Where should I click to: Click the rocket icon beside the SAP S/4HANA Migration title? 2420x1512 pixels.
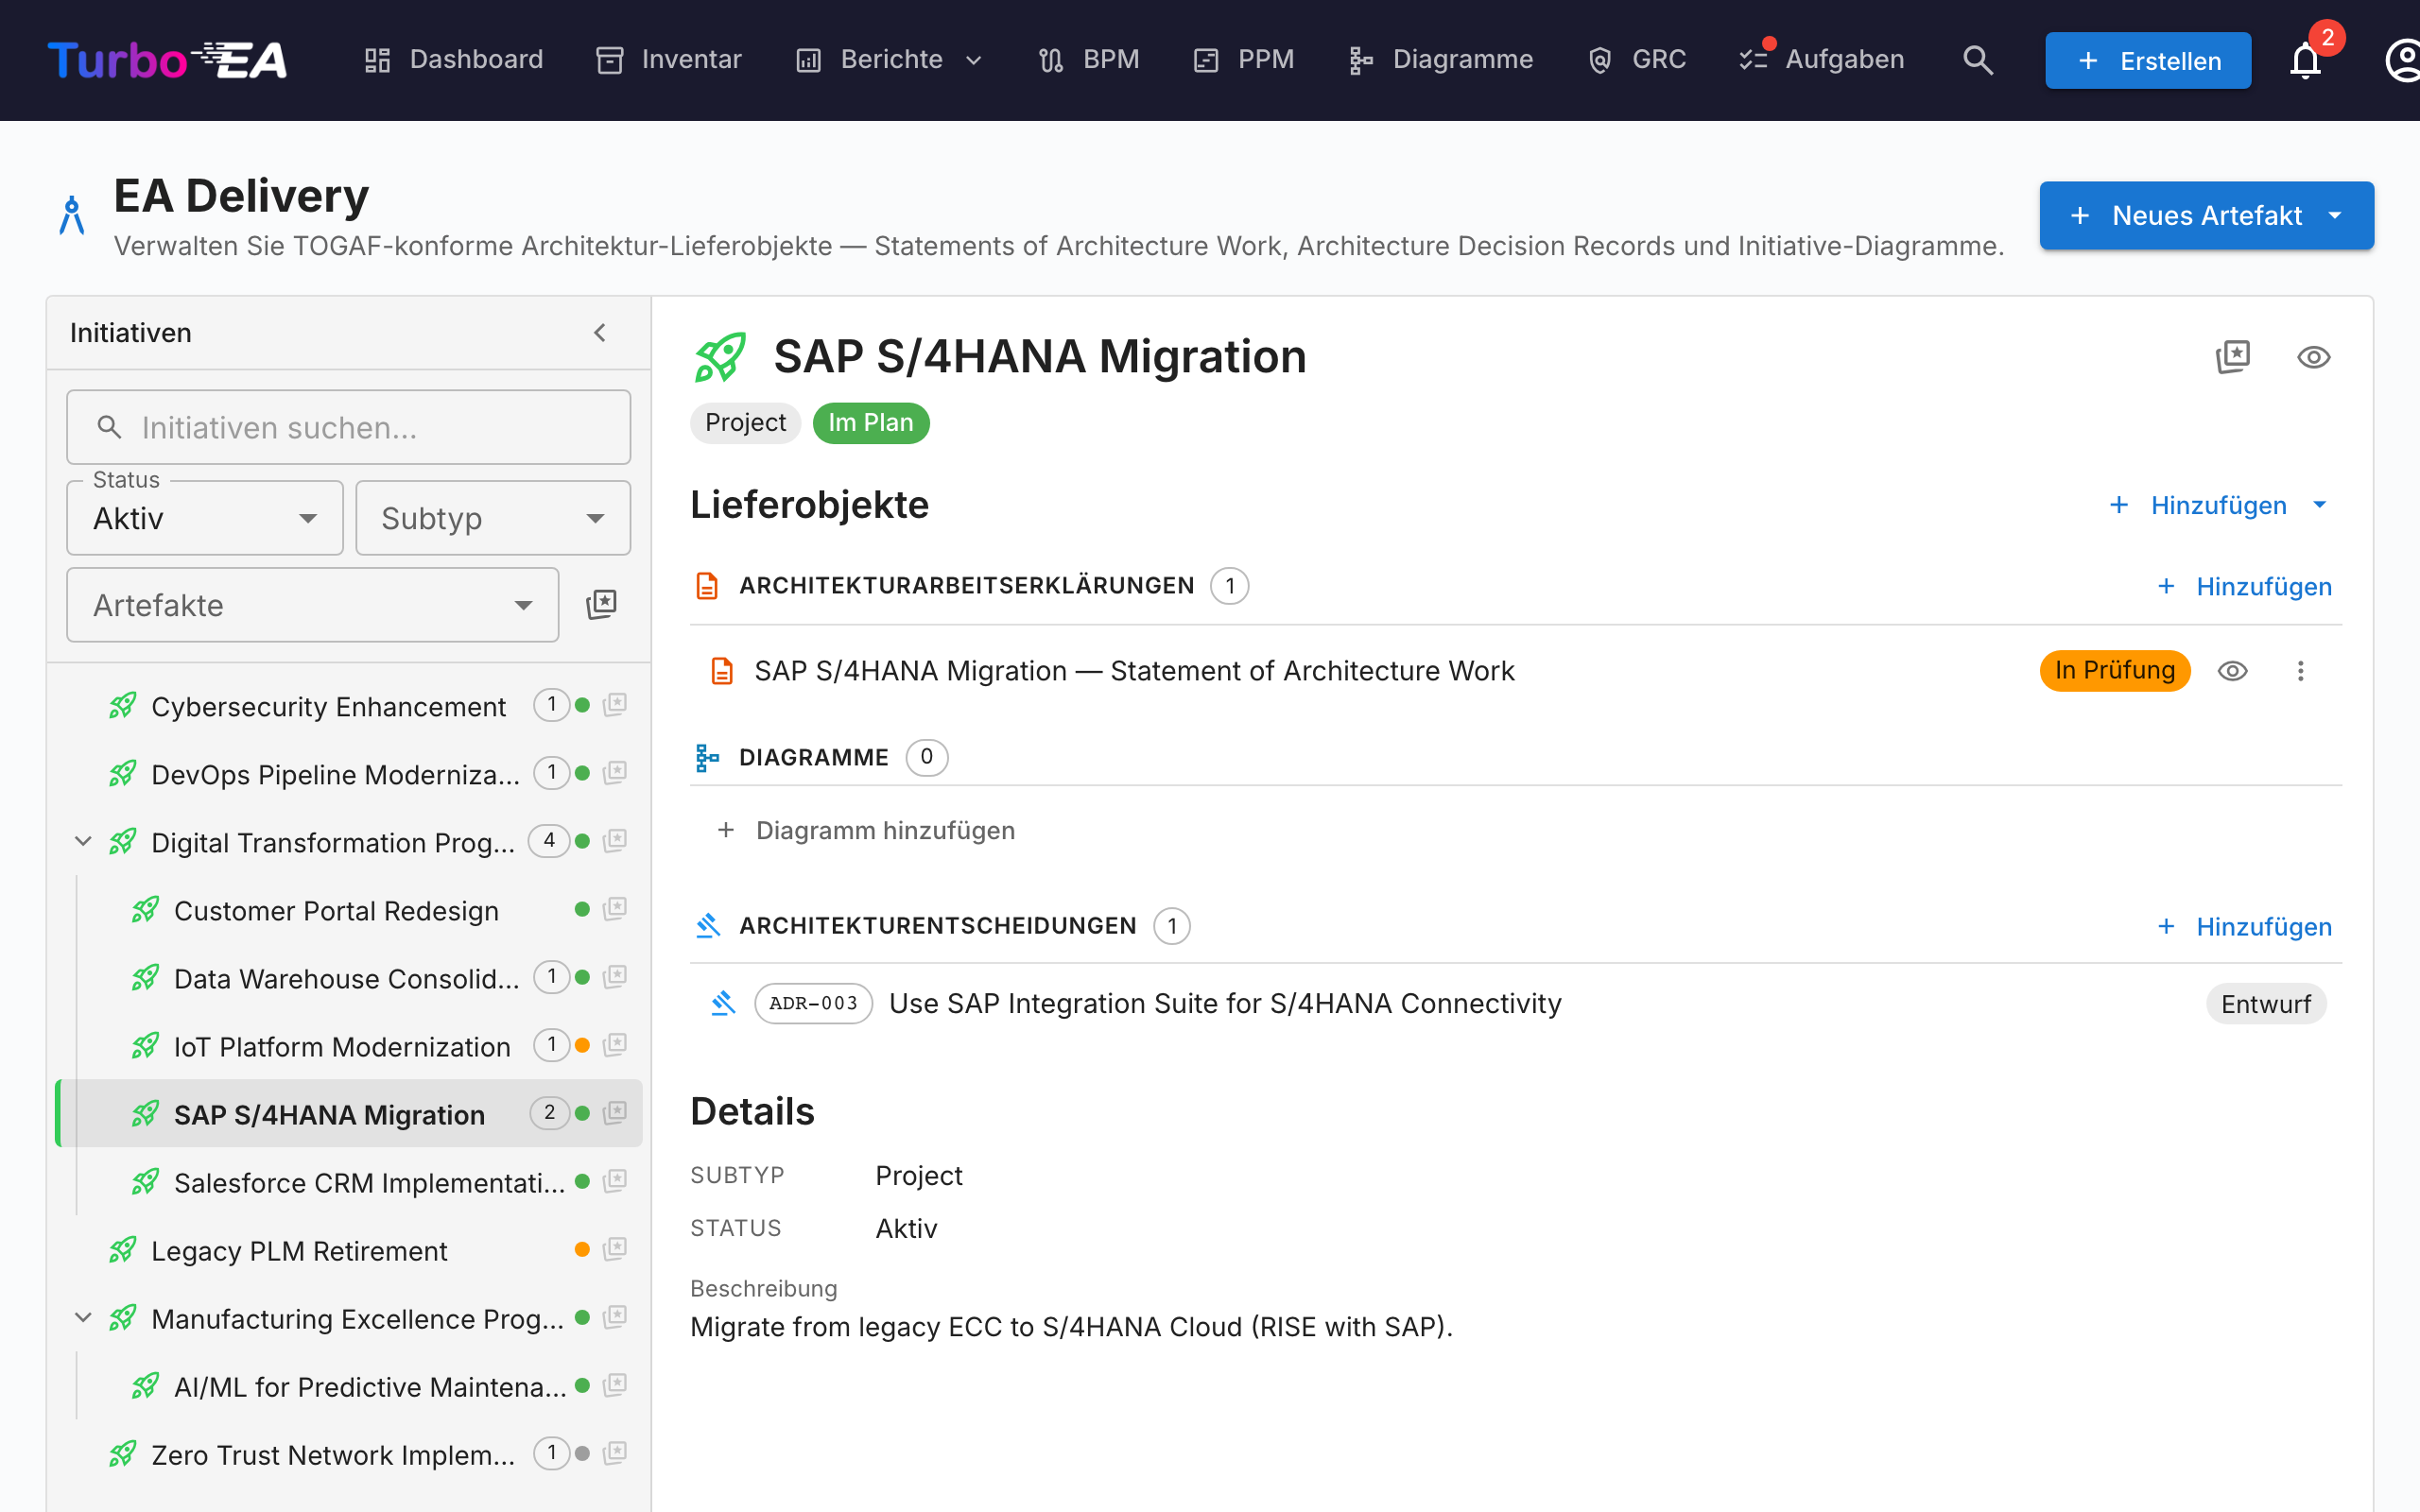720,357
